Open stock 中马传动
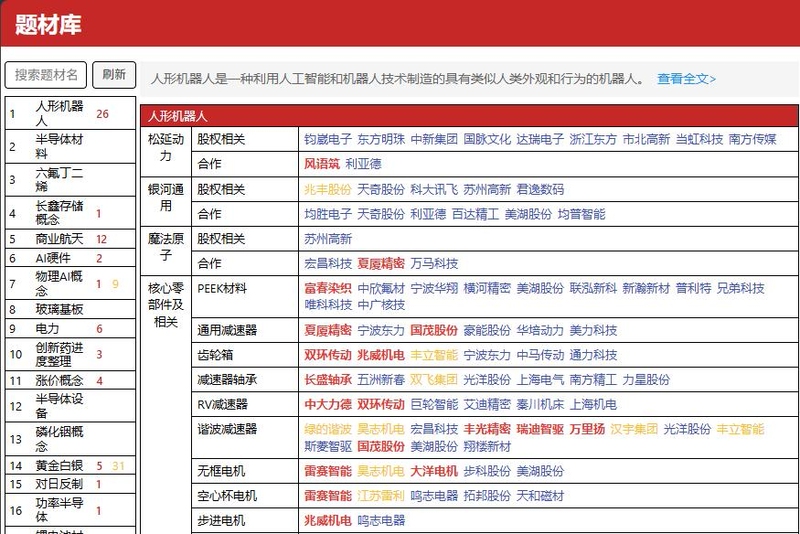The height and width of the screenshot is (534, 800). click(540, 355)
